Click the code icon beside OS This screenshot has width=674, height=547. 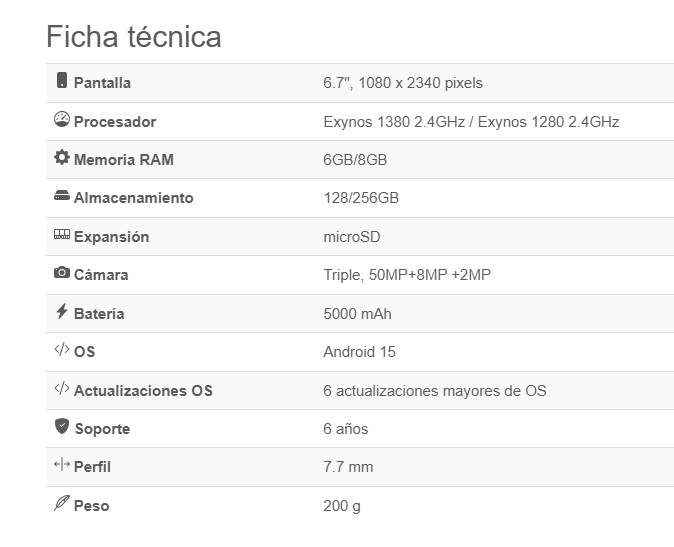(x=62, y=349)
